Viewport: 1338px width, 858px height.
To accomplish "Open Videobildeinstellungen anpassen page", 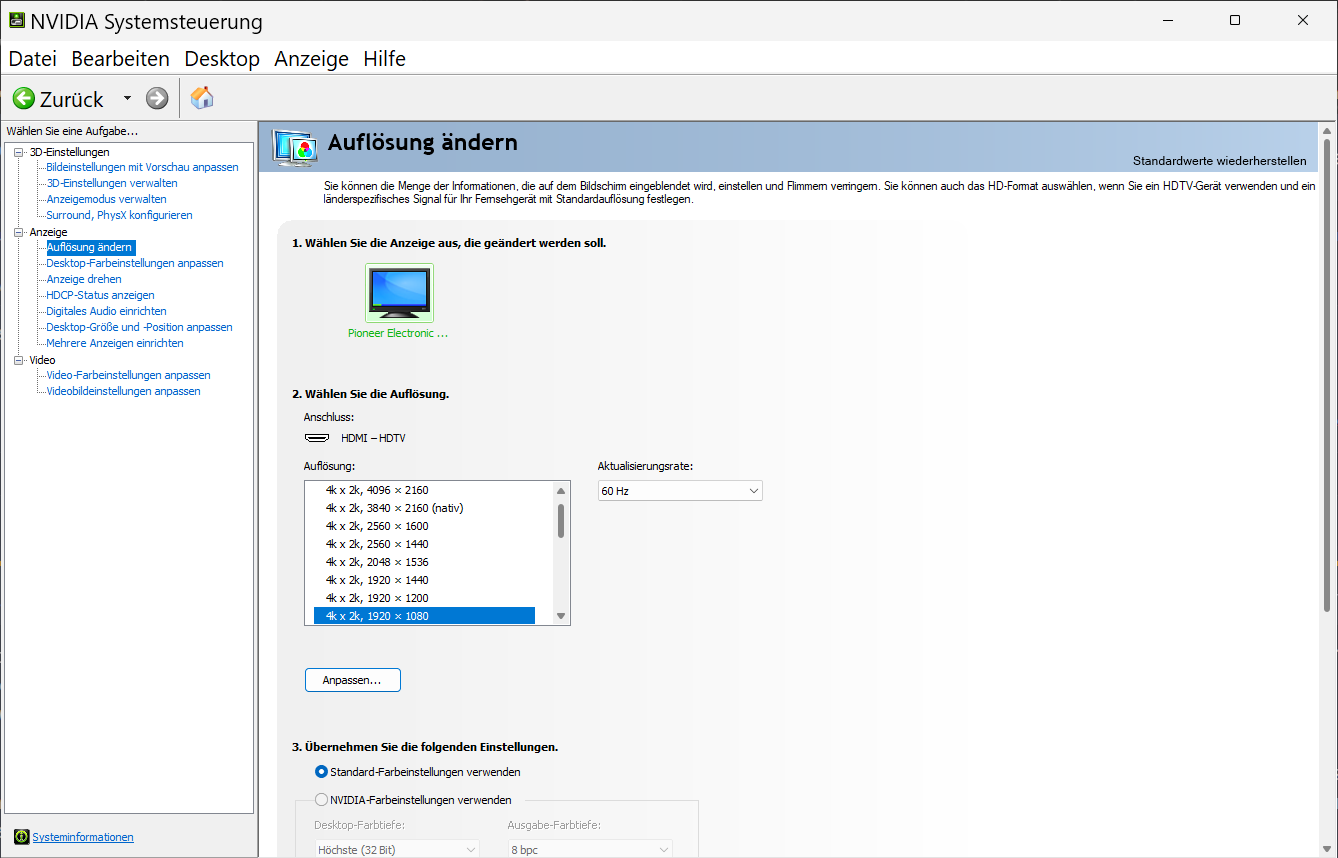I will pos(124,391).
